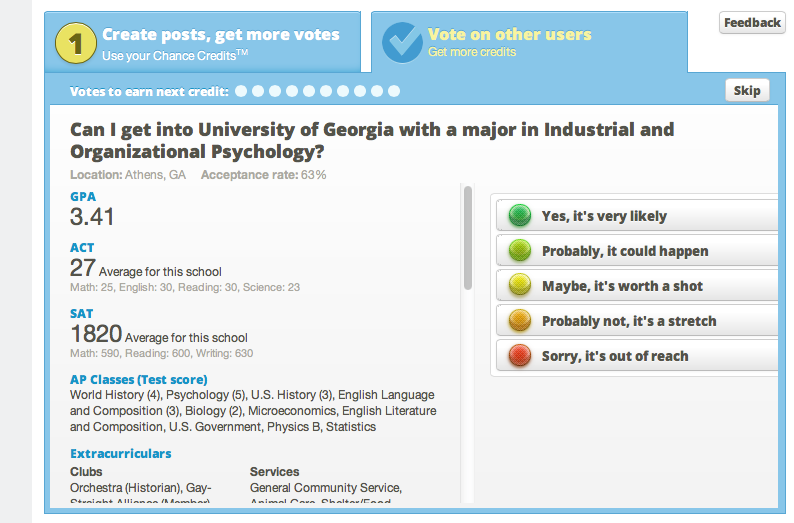Click the yellow number 1 credit badge
Image resolution: width=794 pixels, height=523 pixels.
(x=75, y=43)
